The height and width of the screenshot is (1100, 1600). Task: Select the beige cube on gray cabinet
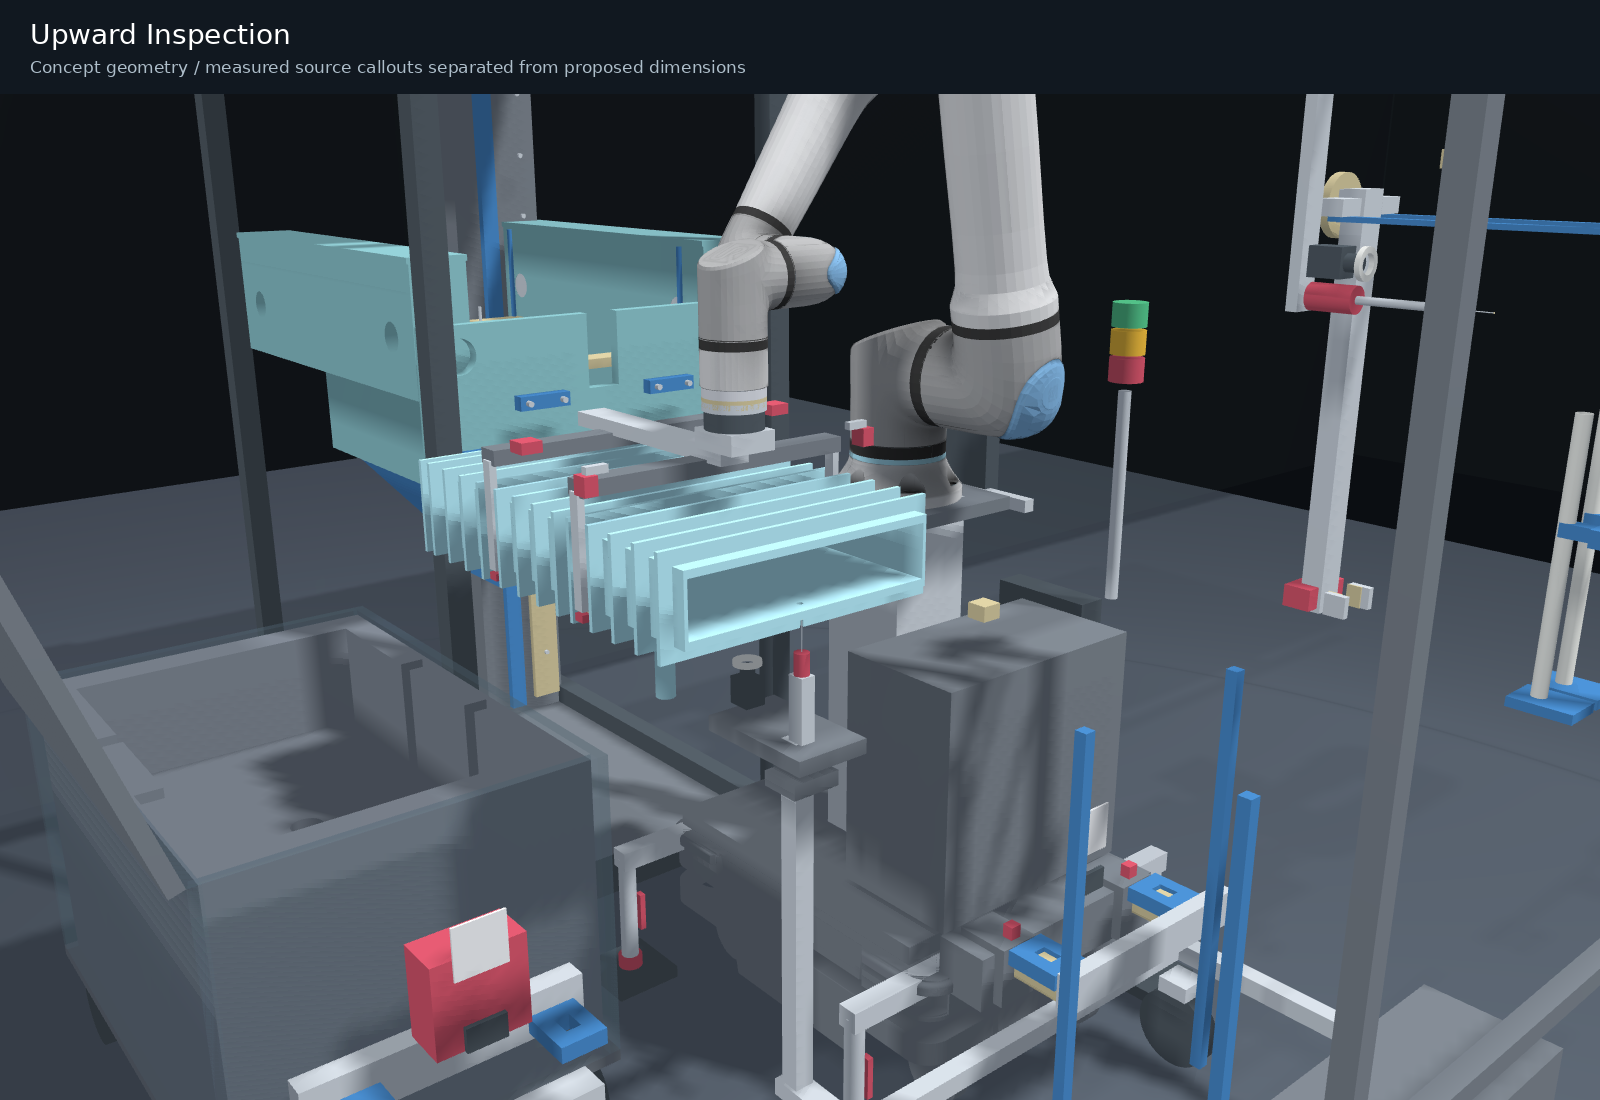tap(984, 609)
